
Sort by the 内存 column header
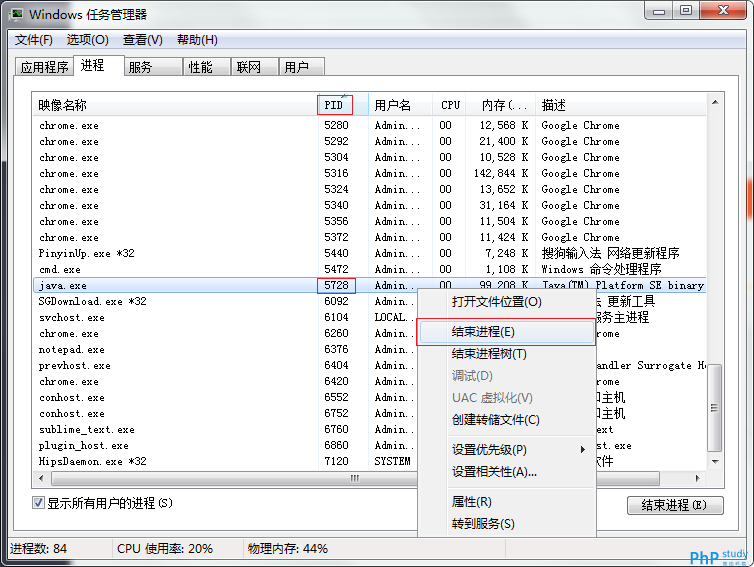tap(500, 105)
